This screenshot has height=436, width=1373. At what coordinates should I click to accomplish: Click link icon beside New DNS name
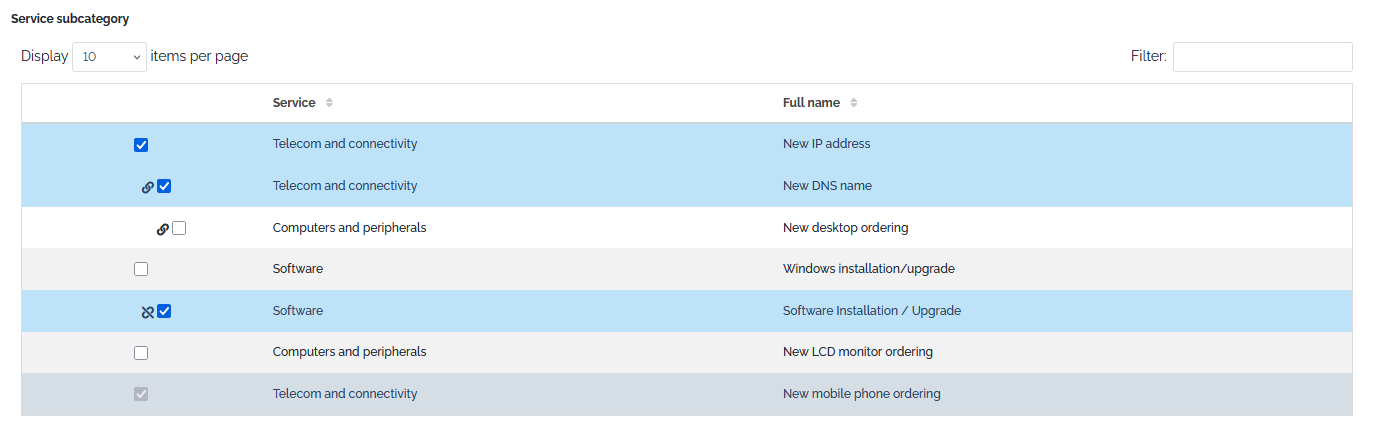click(x=148, y=187)
